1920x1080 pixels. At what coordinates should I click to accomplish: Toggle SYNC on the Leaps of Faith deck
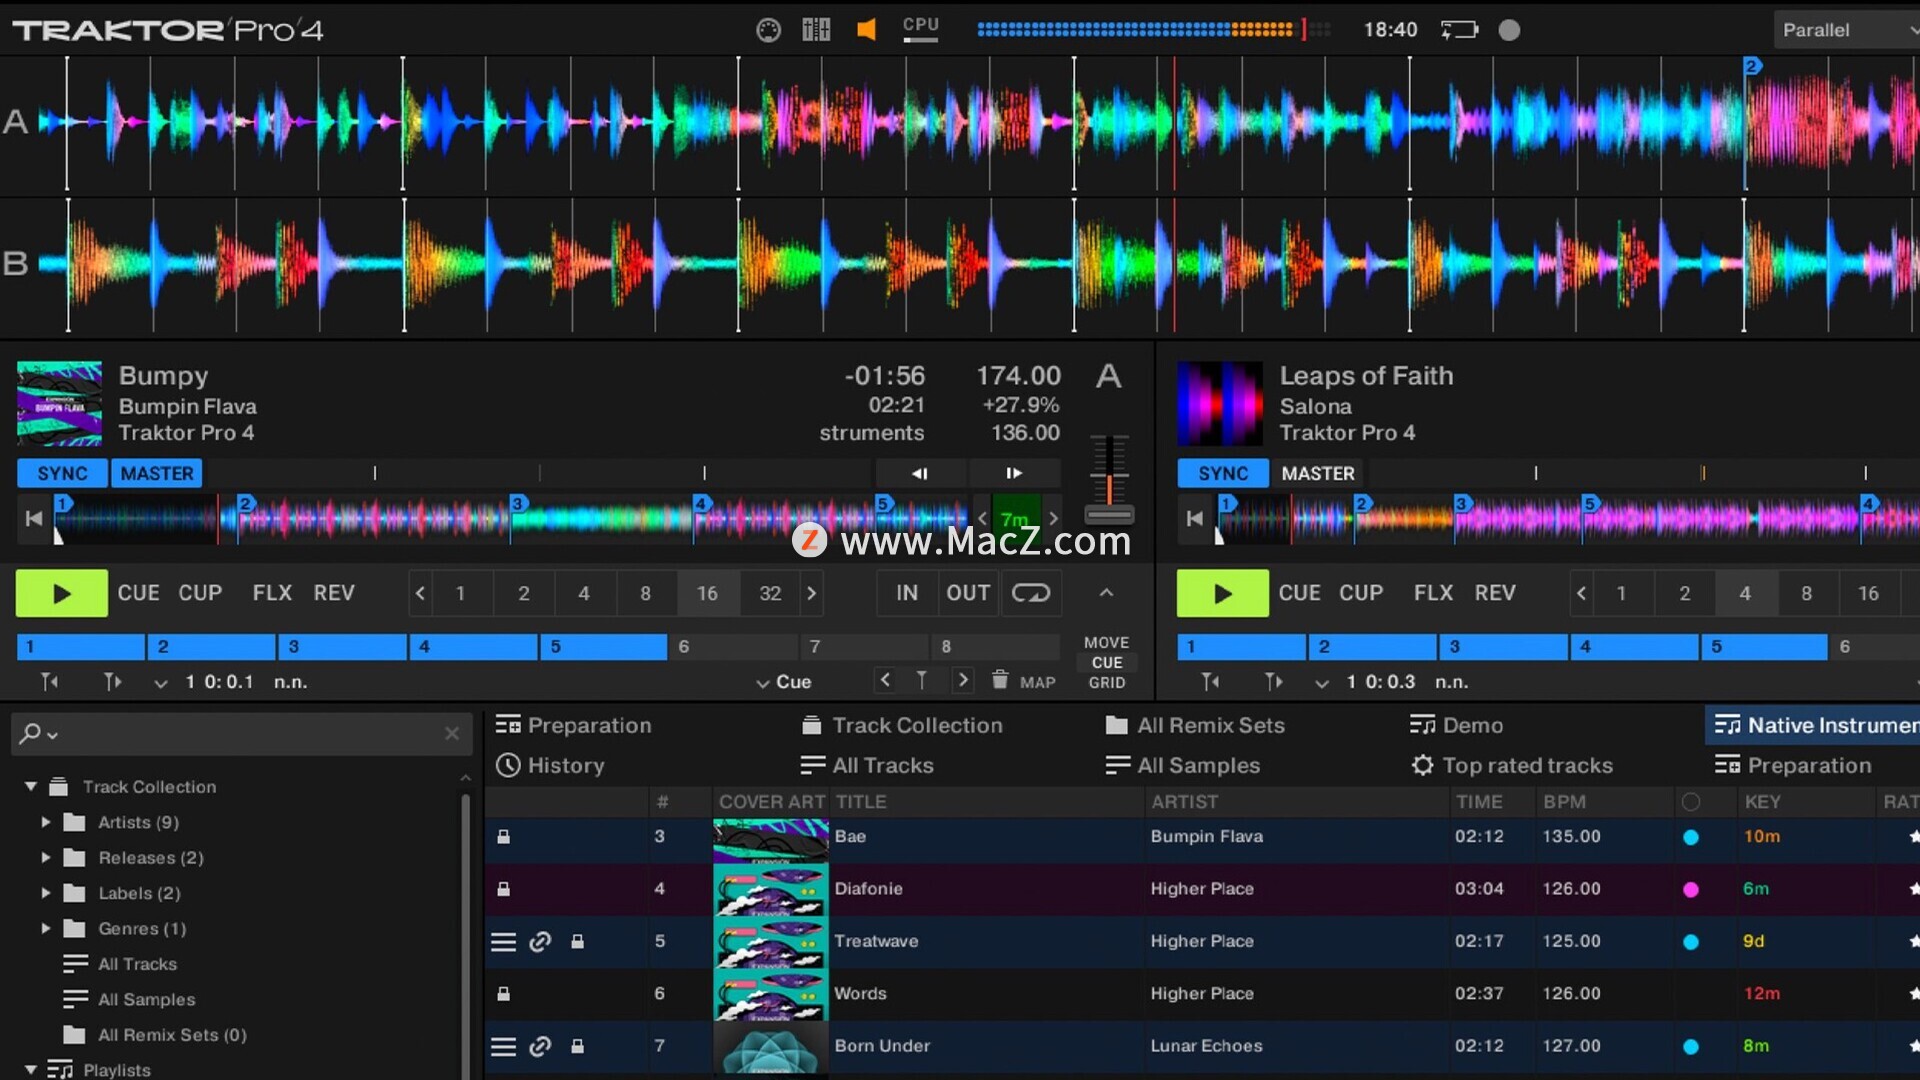point(1223,473)
